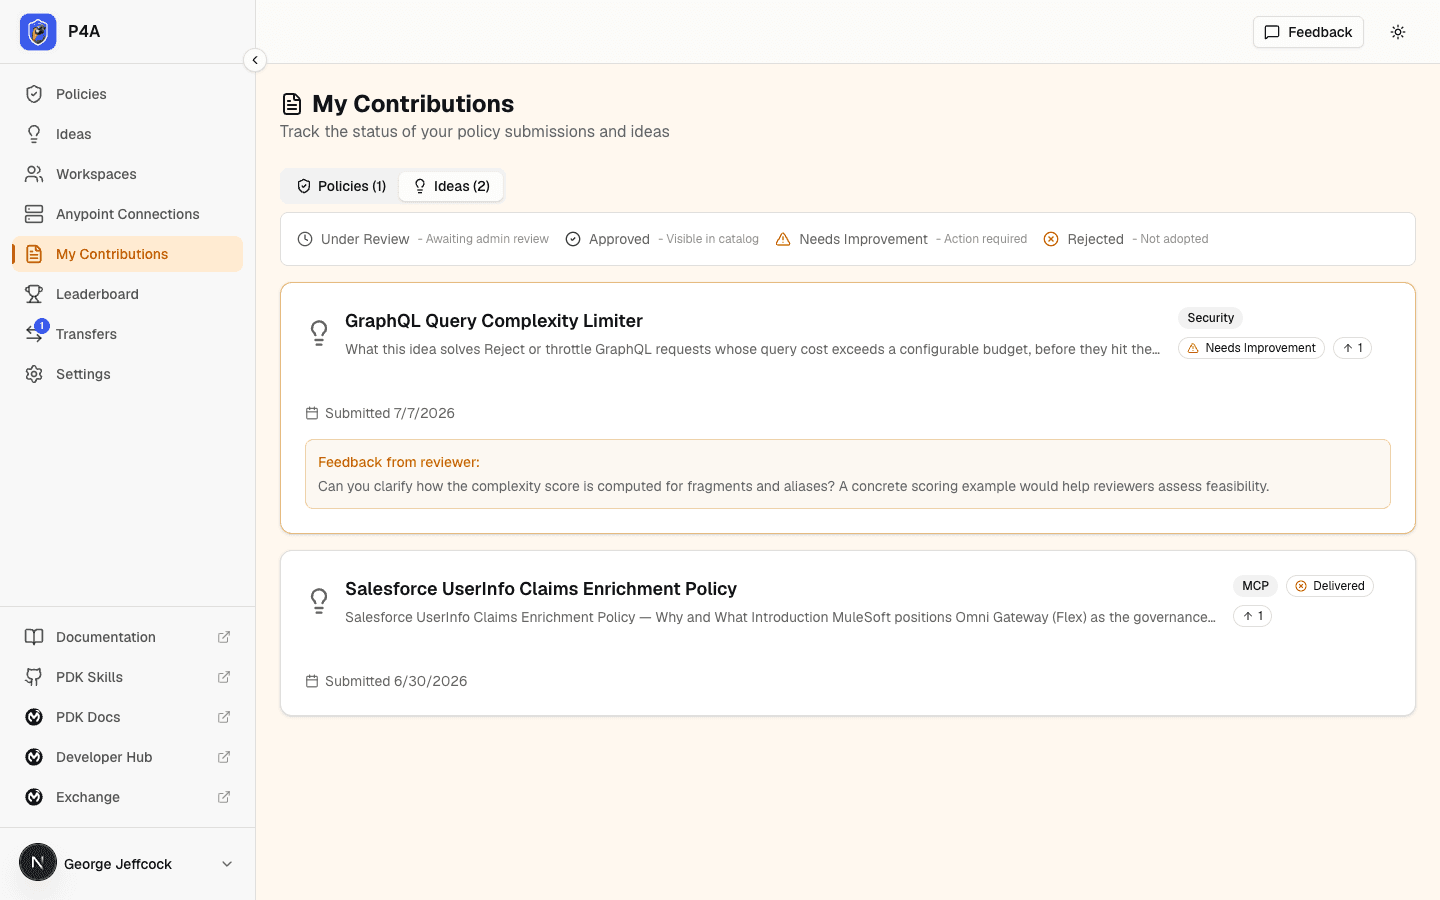Viewport: 1440px width, 900px height.
Task: Click the Transfers arrows icon
Action: pyautogui.click(x=33, y=335)
